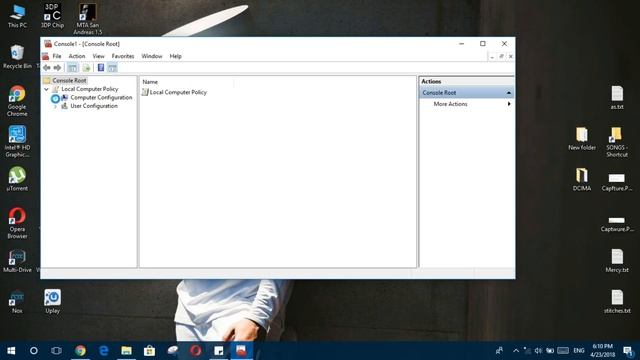
Task: Collapse the Local Computer Policy tree node
Action: tap(47, 89)
